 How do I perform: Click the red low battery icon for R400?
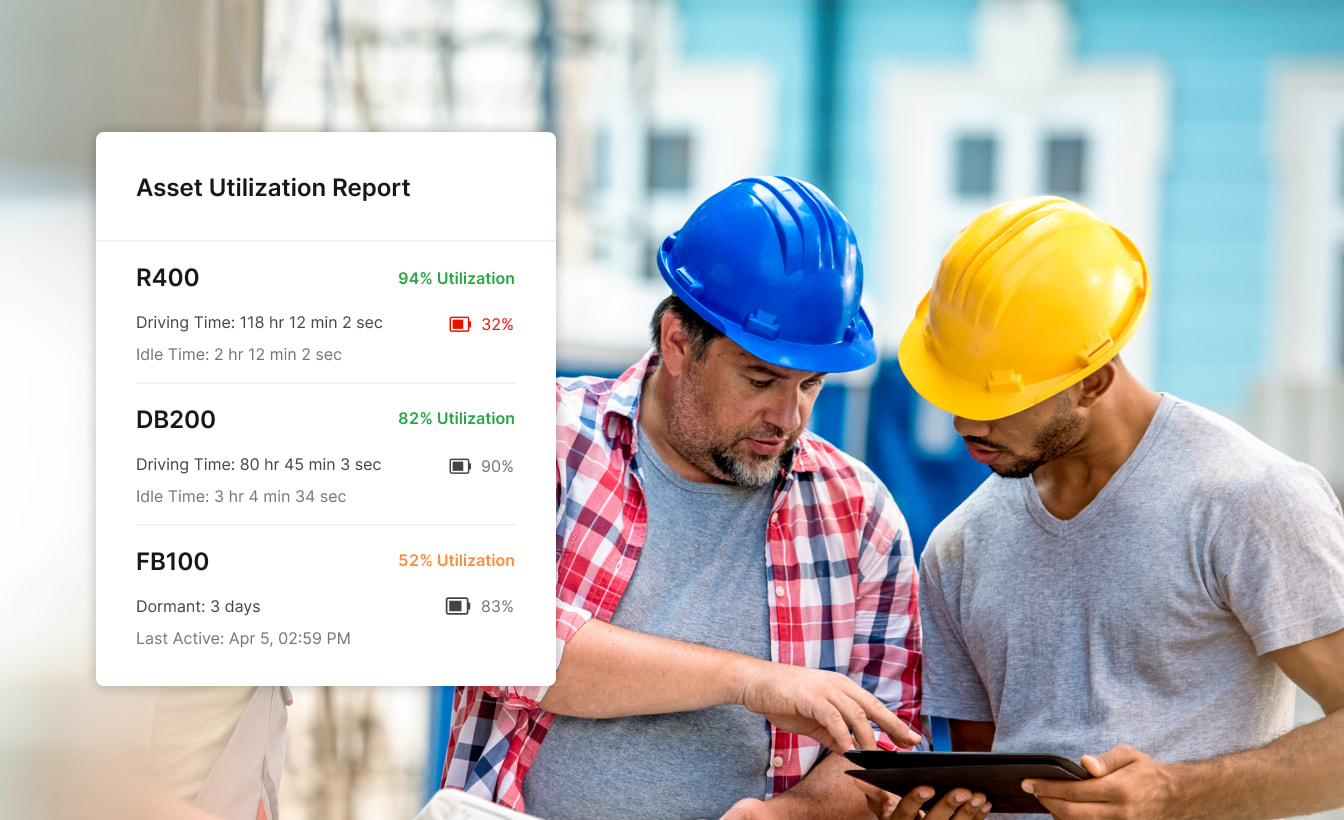[460, 324]
